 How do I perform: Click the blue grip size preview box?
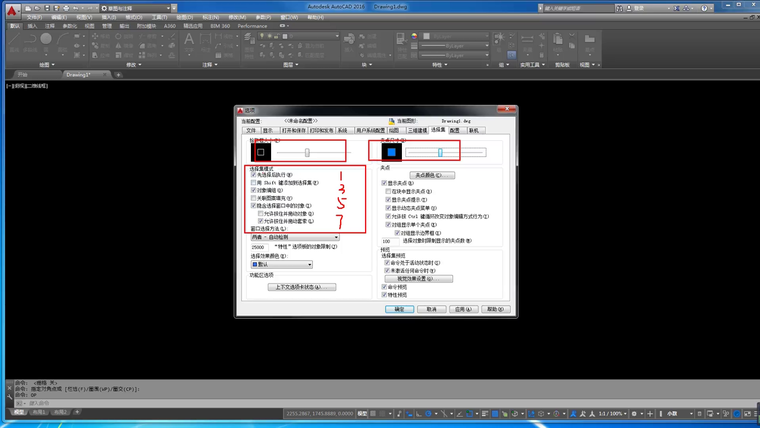[391, 152]
